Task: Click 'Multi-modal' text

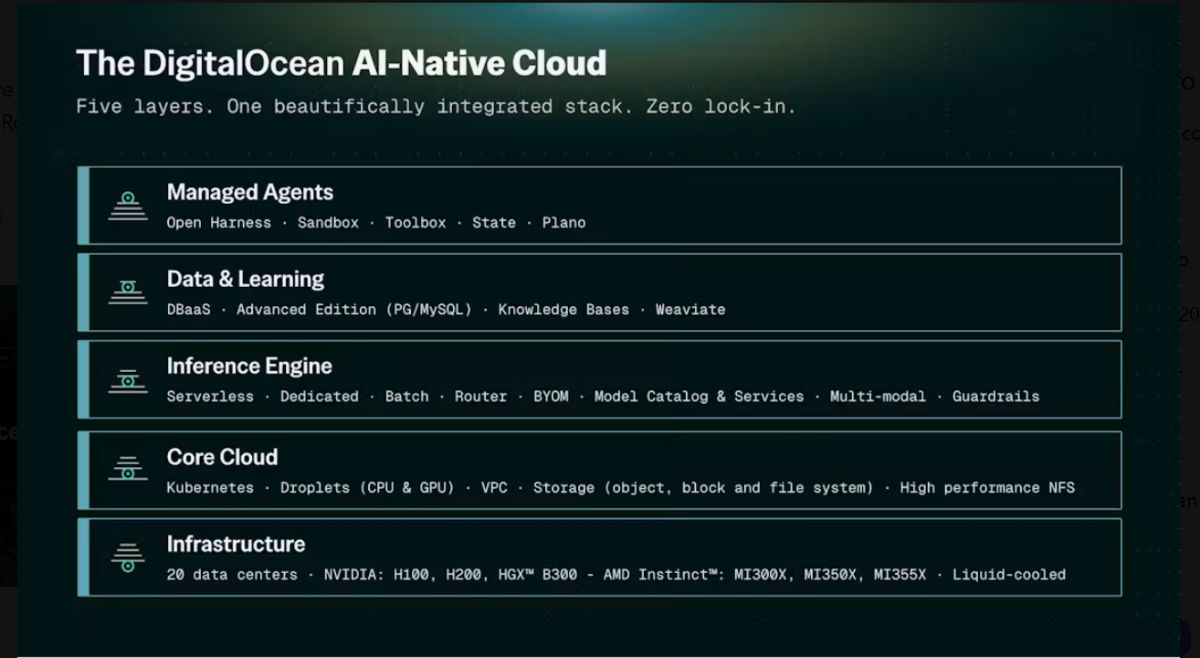Action: 878,396
